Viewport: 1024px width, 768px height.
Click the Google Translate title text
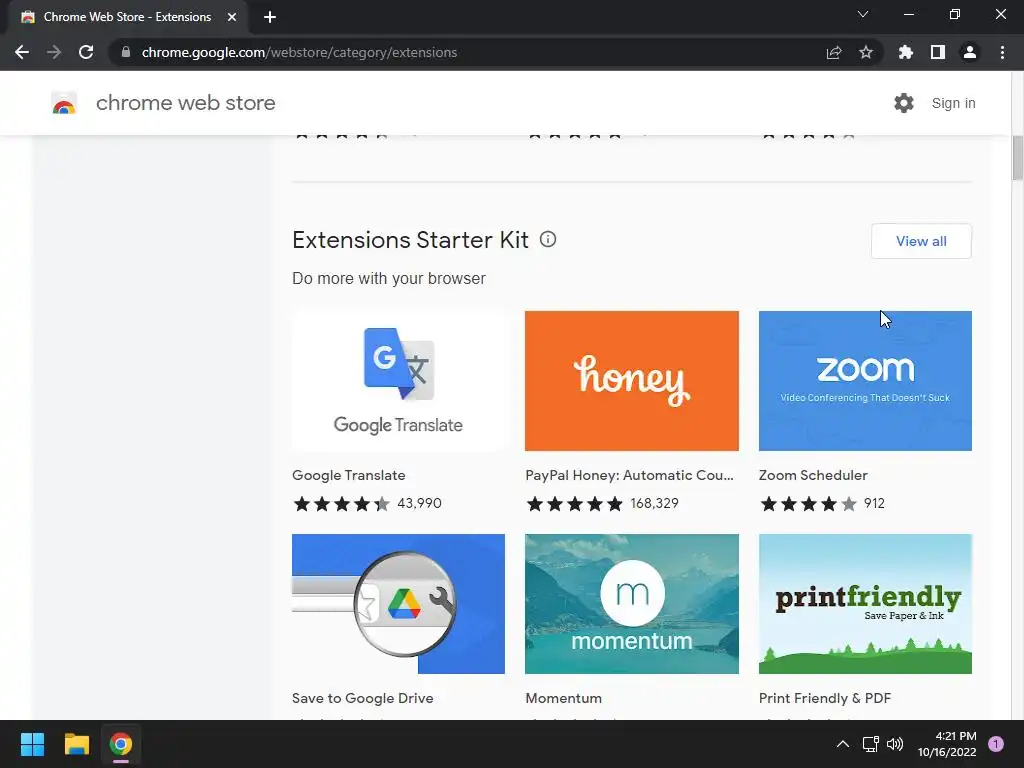[x=349, y=475]
